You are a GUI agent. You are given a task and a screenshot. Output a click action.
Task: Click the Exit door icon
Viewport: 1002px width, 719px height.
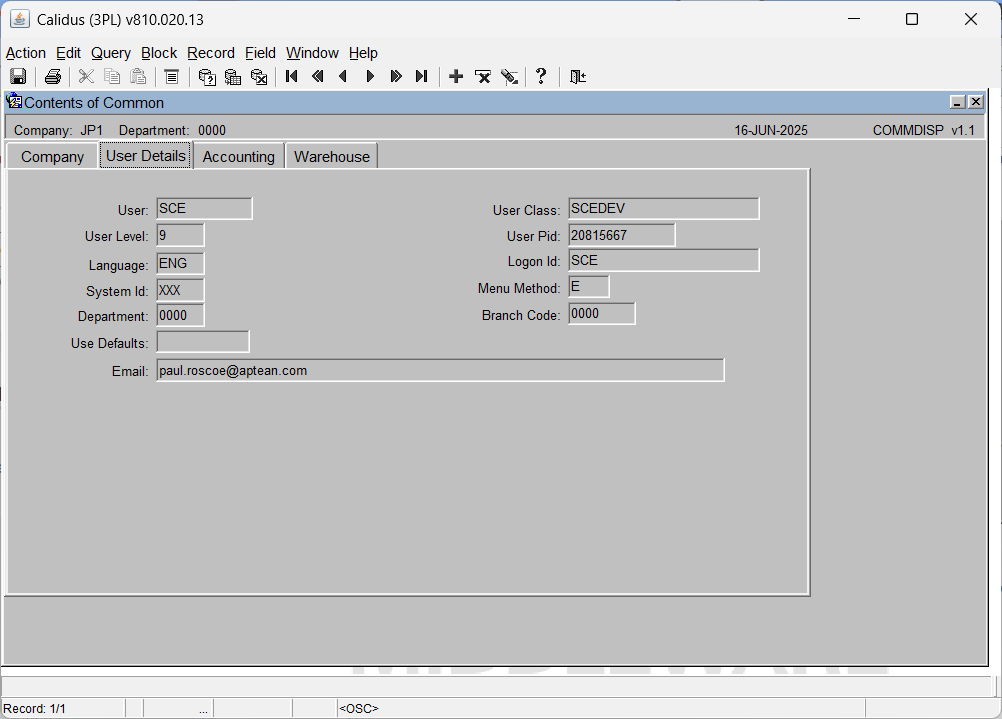click(x=578, y=77)
